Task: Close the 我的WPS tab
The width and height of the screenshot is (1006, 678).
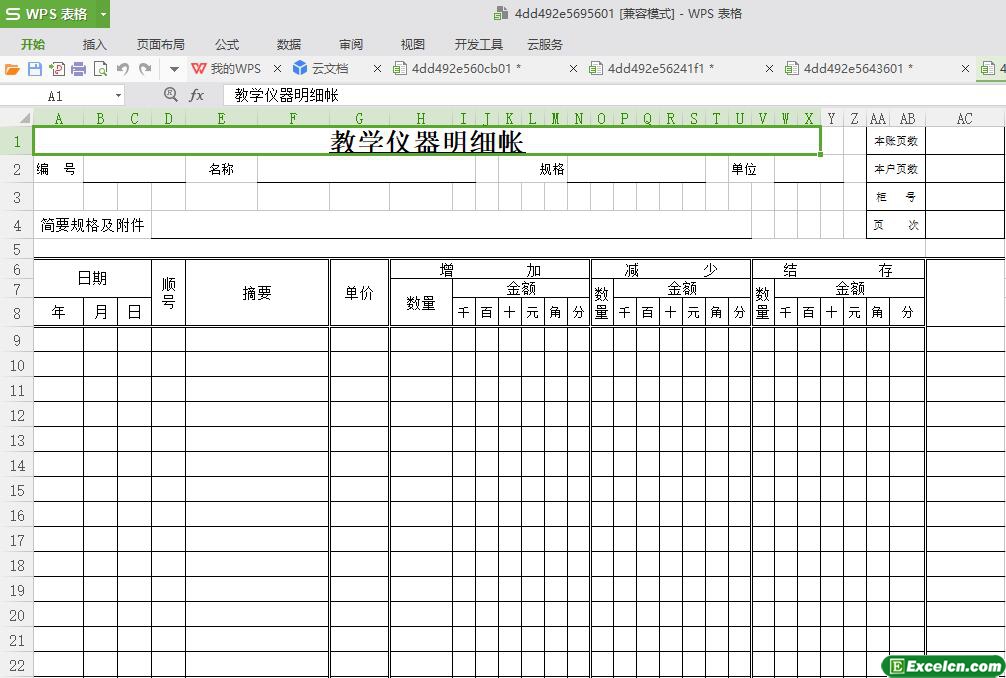Action: click(x=277, y=69)
